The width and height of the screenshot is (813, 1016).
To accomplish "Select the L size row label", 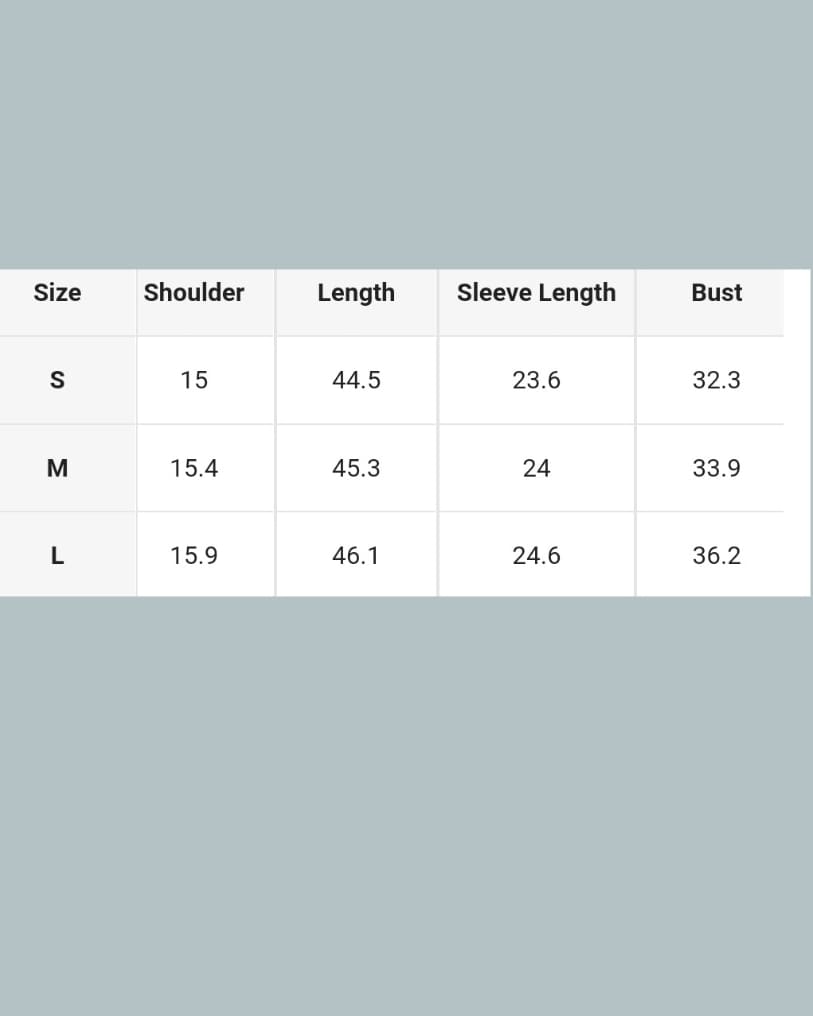I will (x=57, y=556).
